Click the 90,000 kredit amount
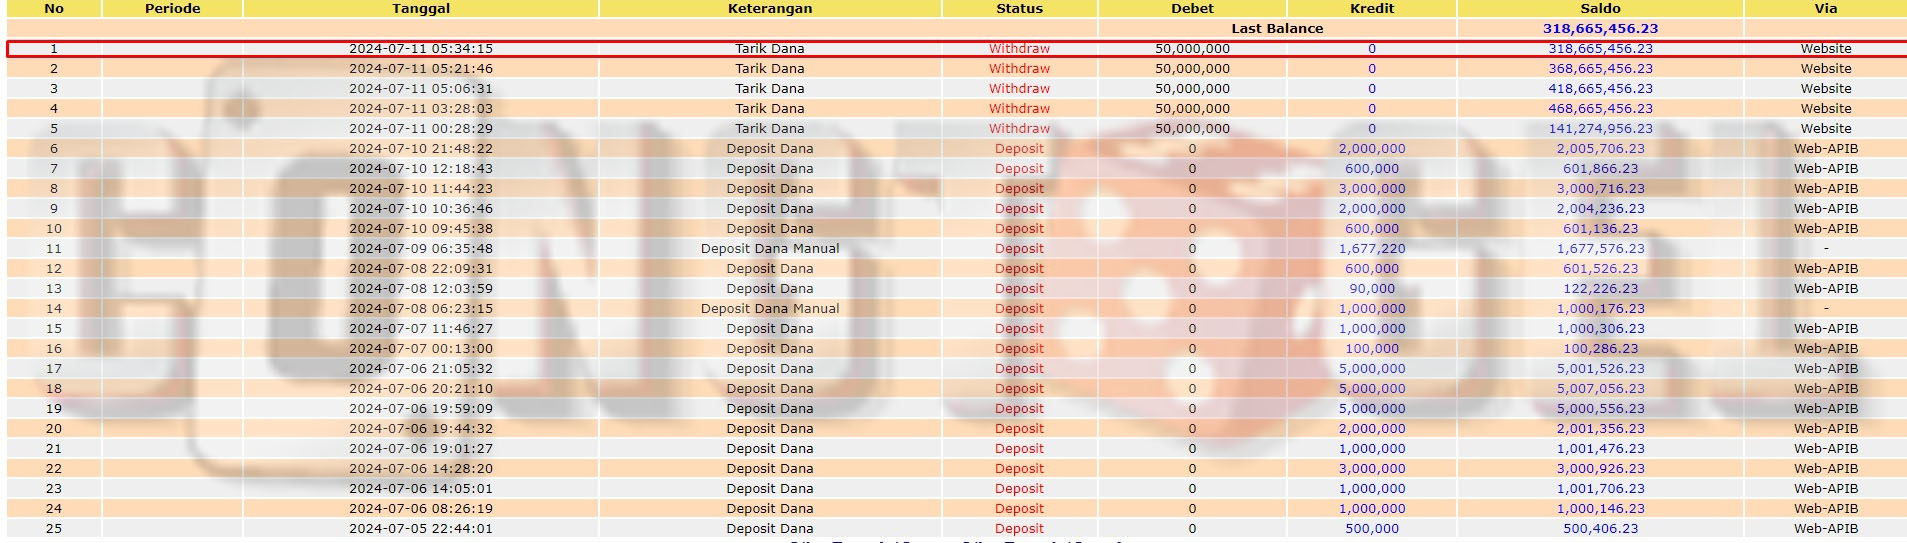 [1372, 289]
